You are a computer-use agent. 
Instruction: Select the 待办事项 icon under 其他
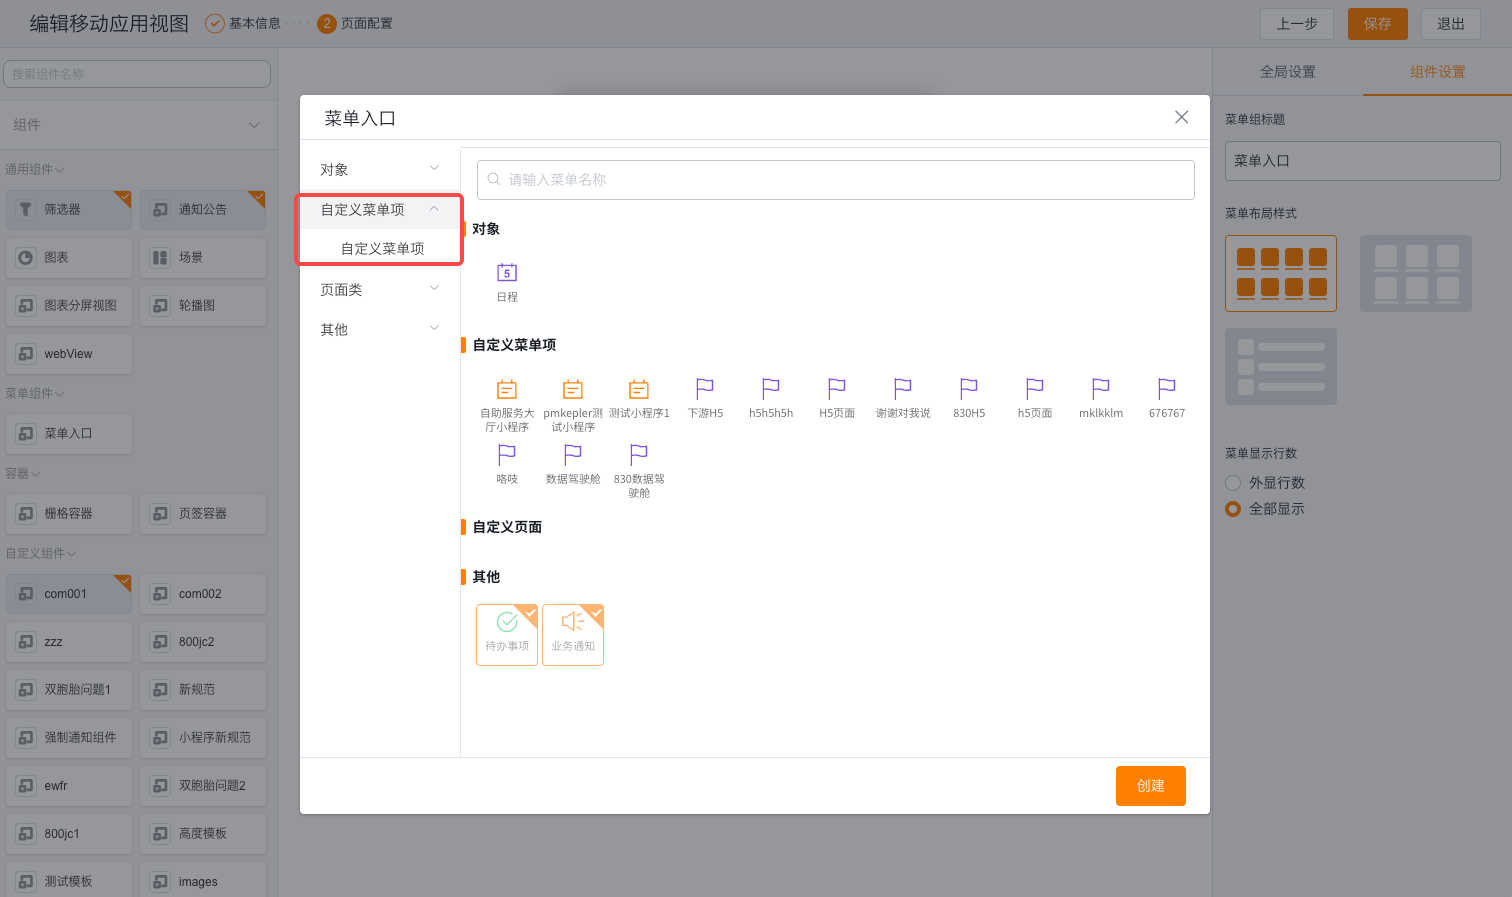(507, 634)
